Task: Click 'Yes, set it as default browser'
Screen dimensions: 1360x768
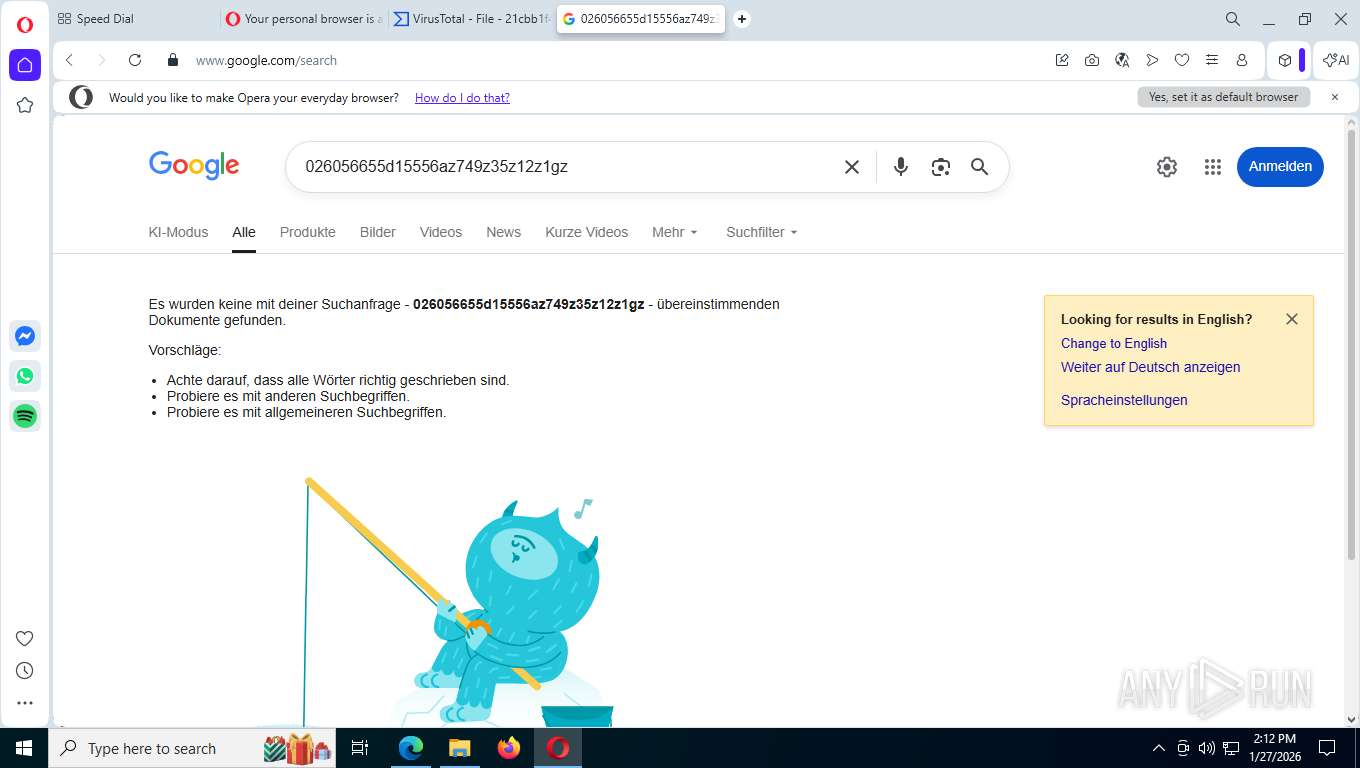Action: 1223,97
